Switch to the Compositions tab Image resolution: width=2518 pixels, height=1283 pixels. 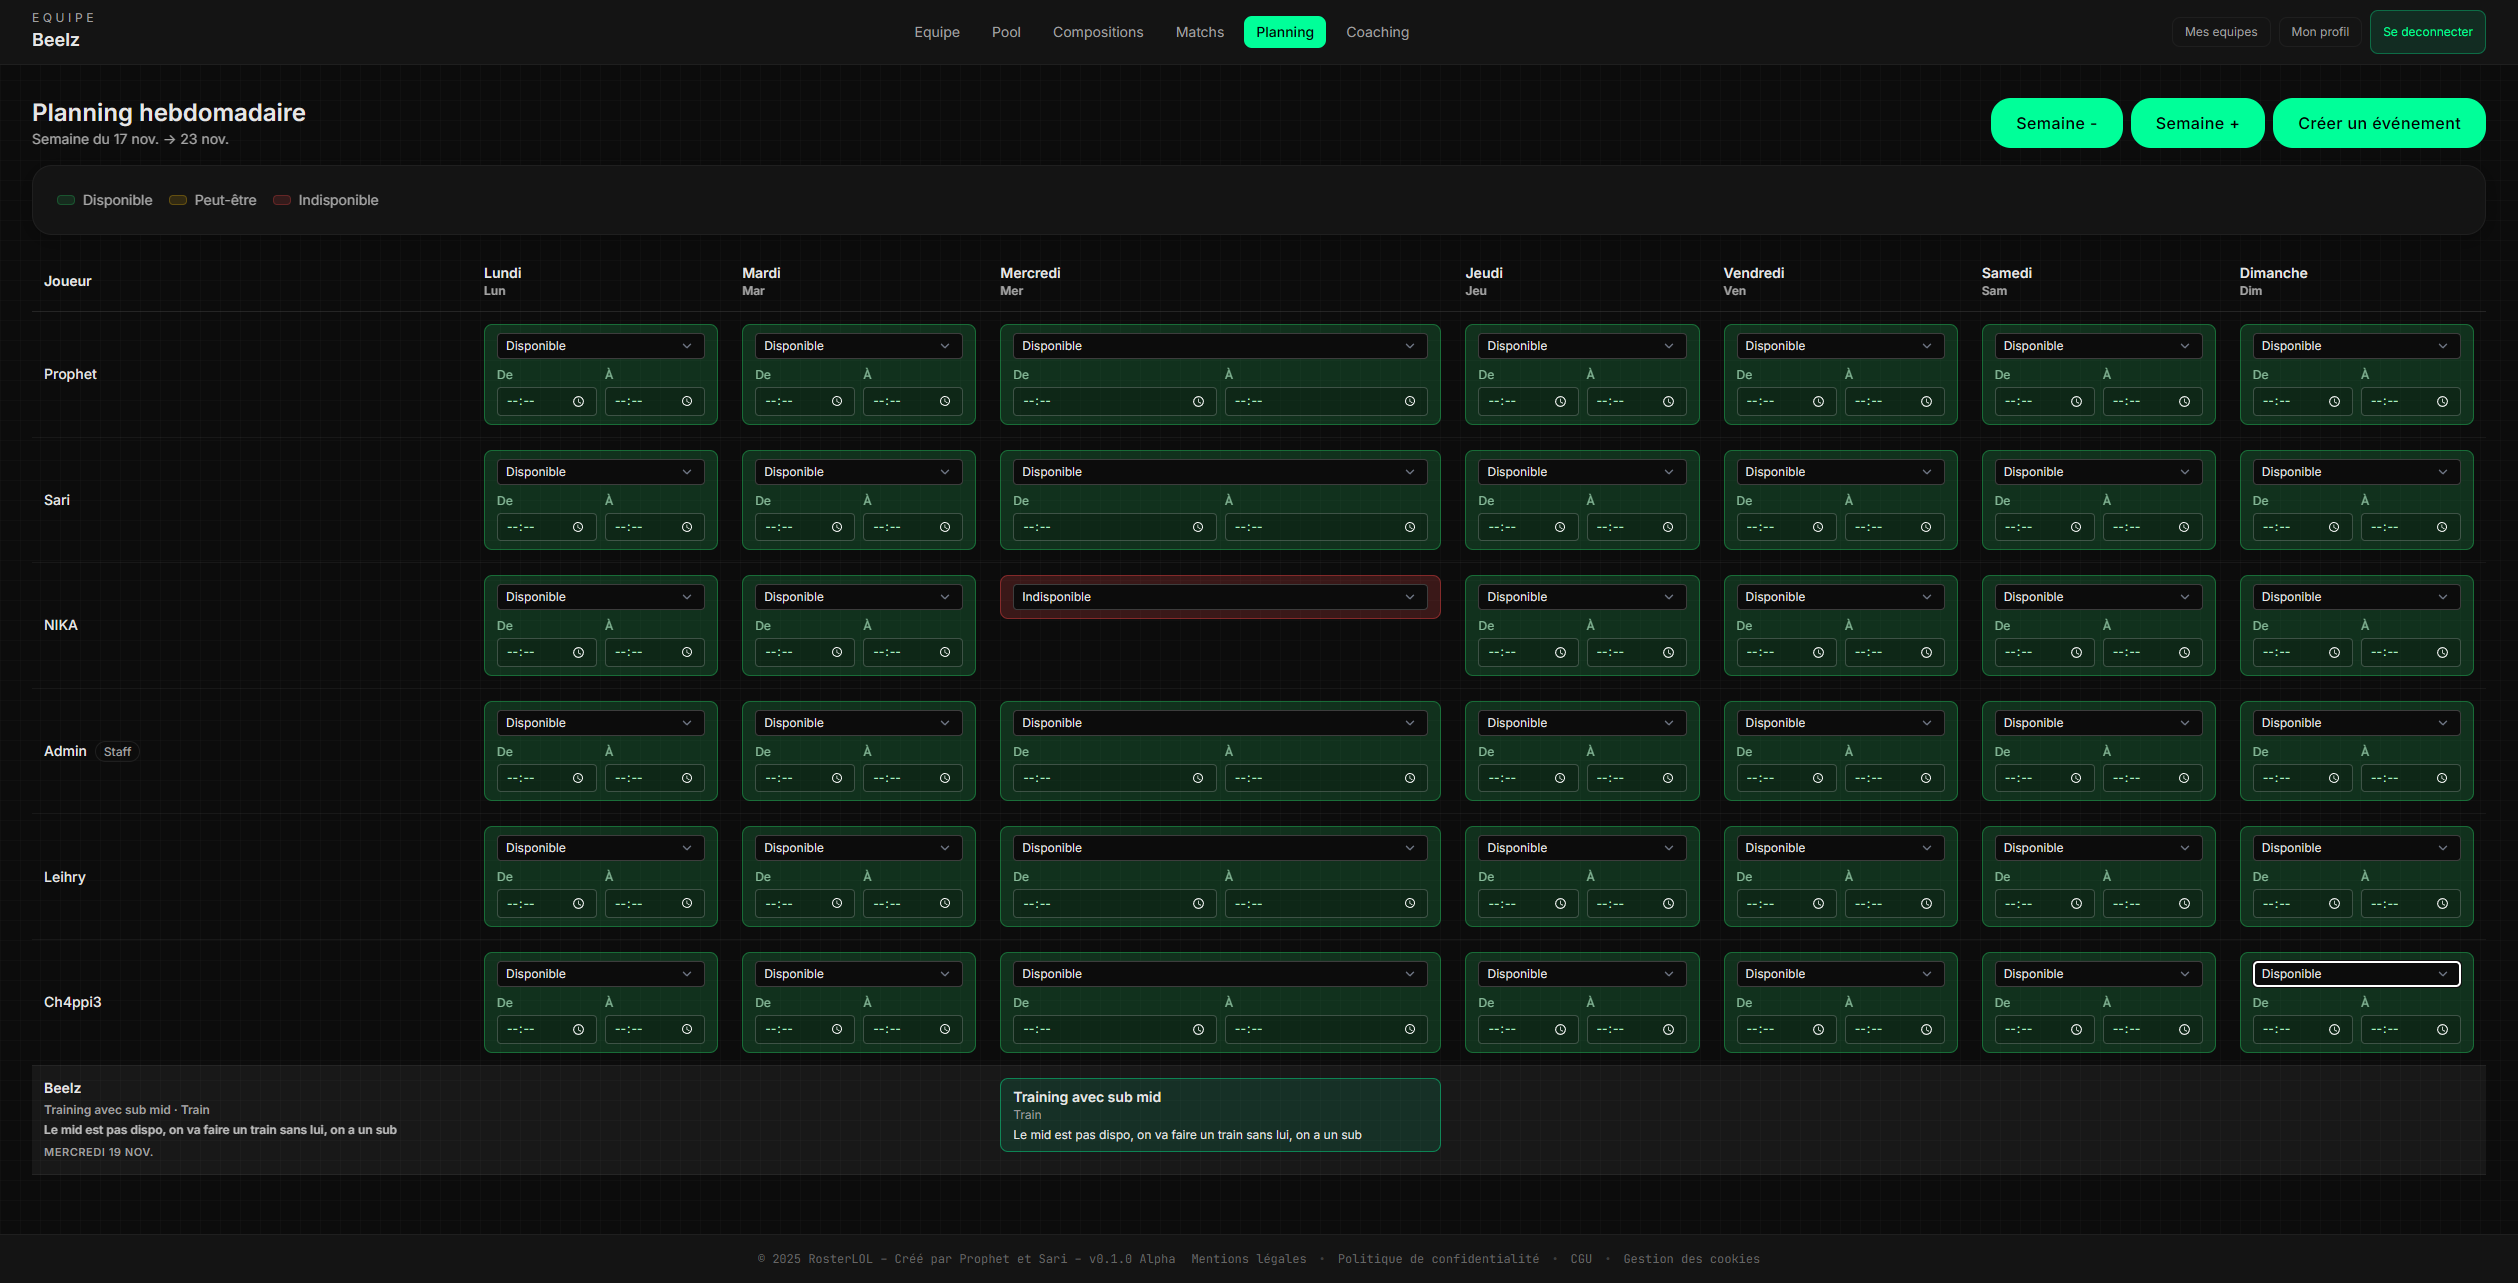(x=1097, y=32)
